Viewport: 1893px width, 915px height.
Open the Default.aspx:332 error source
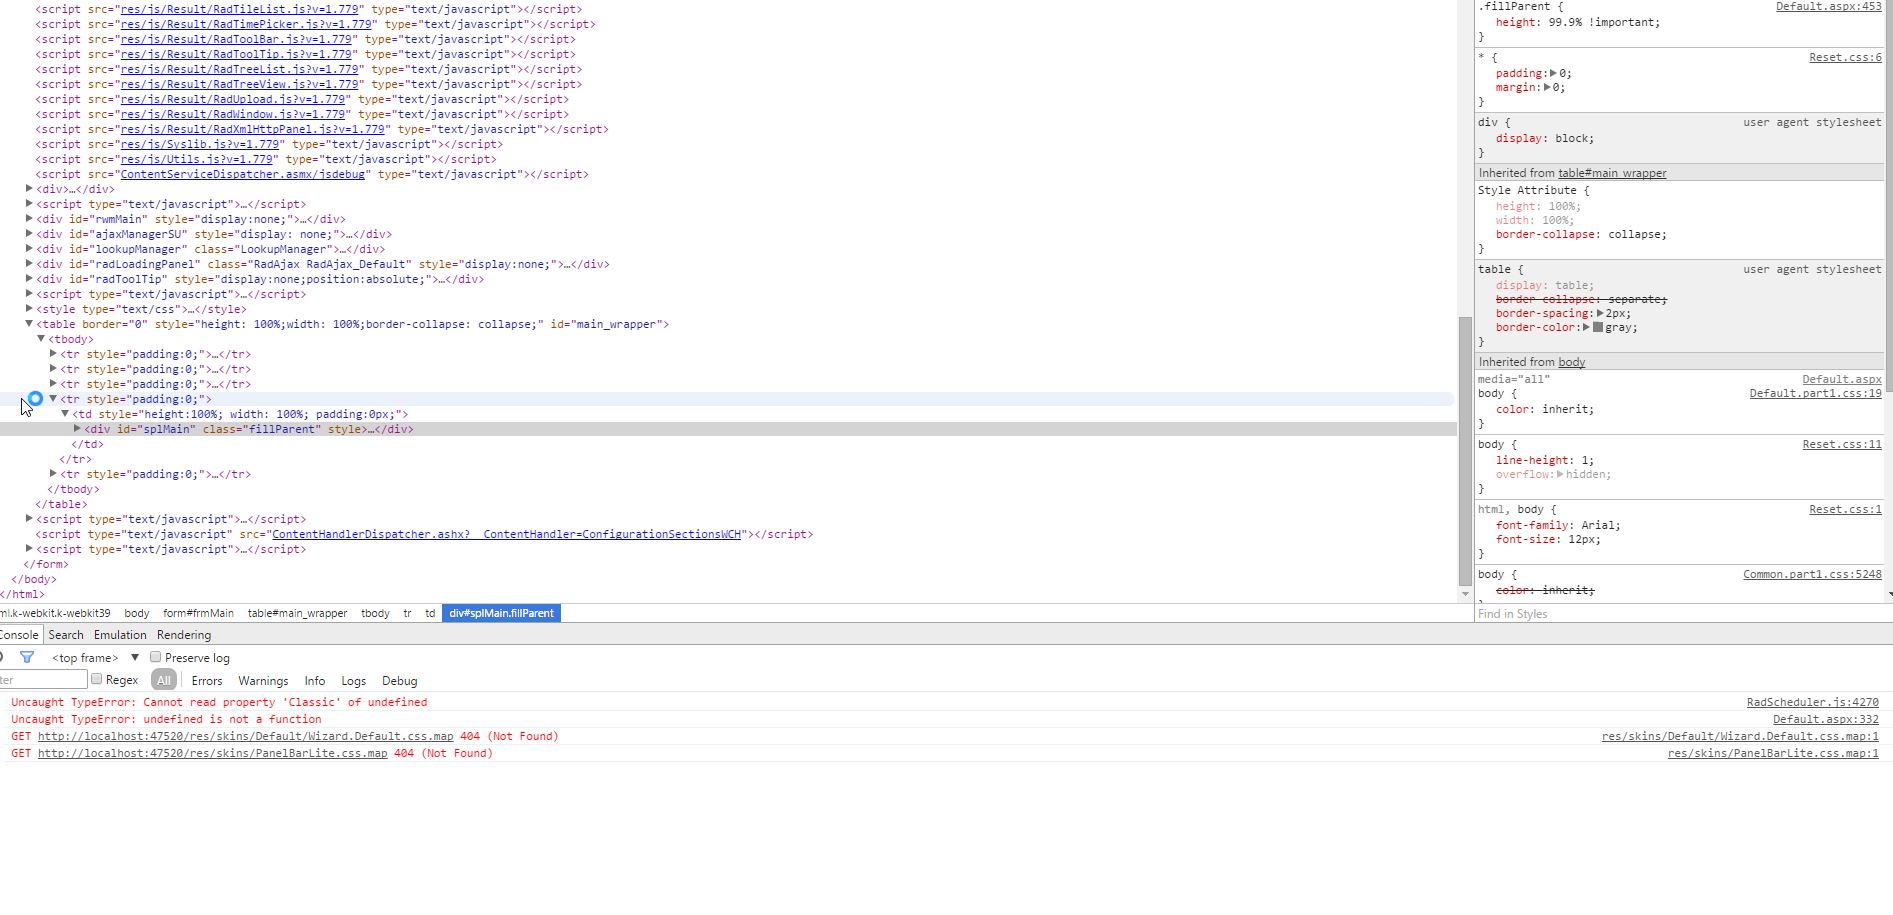click(x=1825, y=719)
